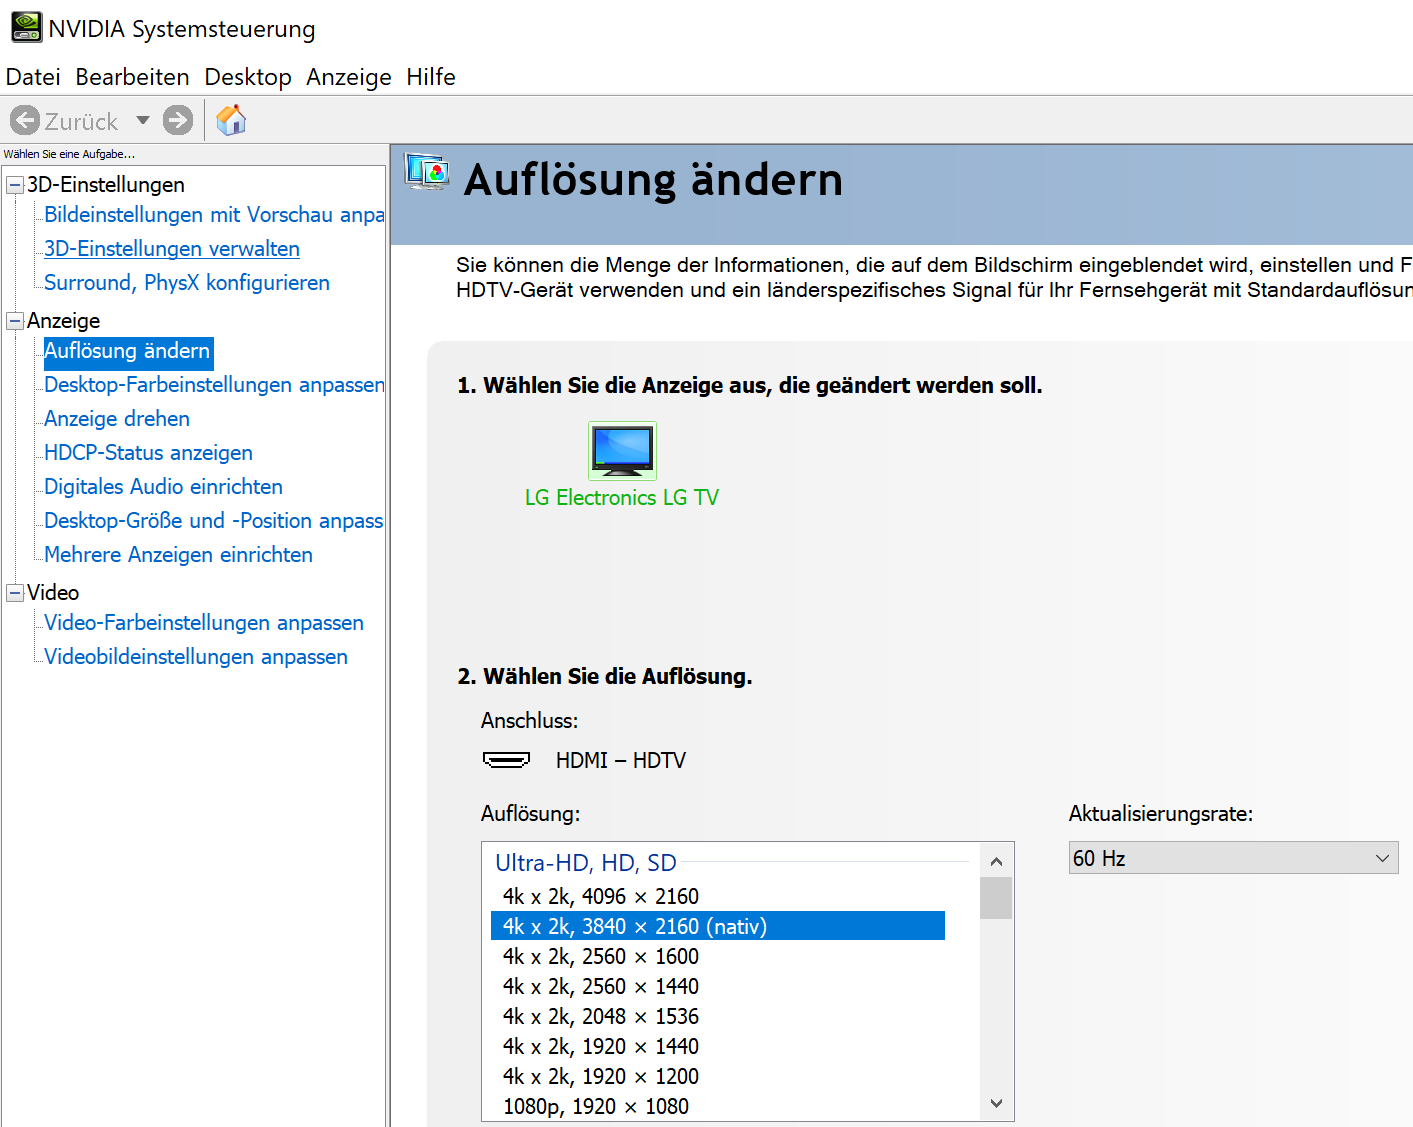Viewport: 1413px width, 1127px height.
Task: Click the resolution list scrollbar thumb
Action: tap(996, 898)
